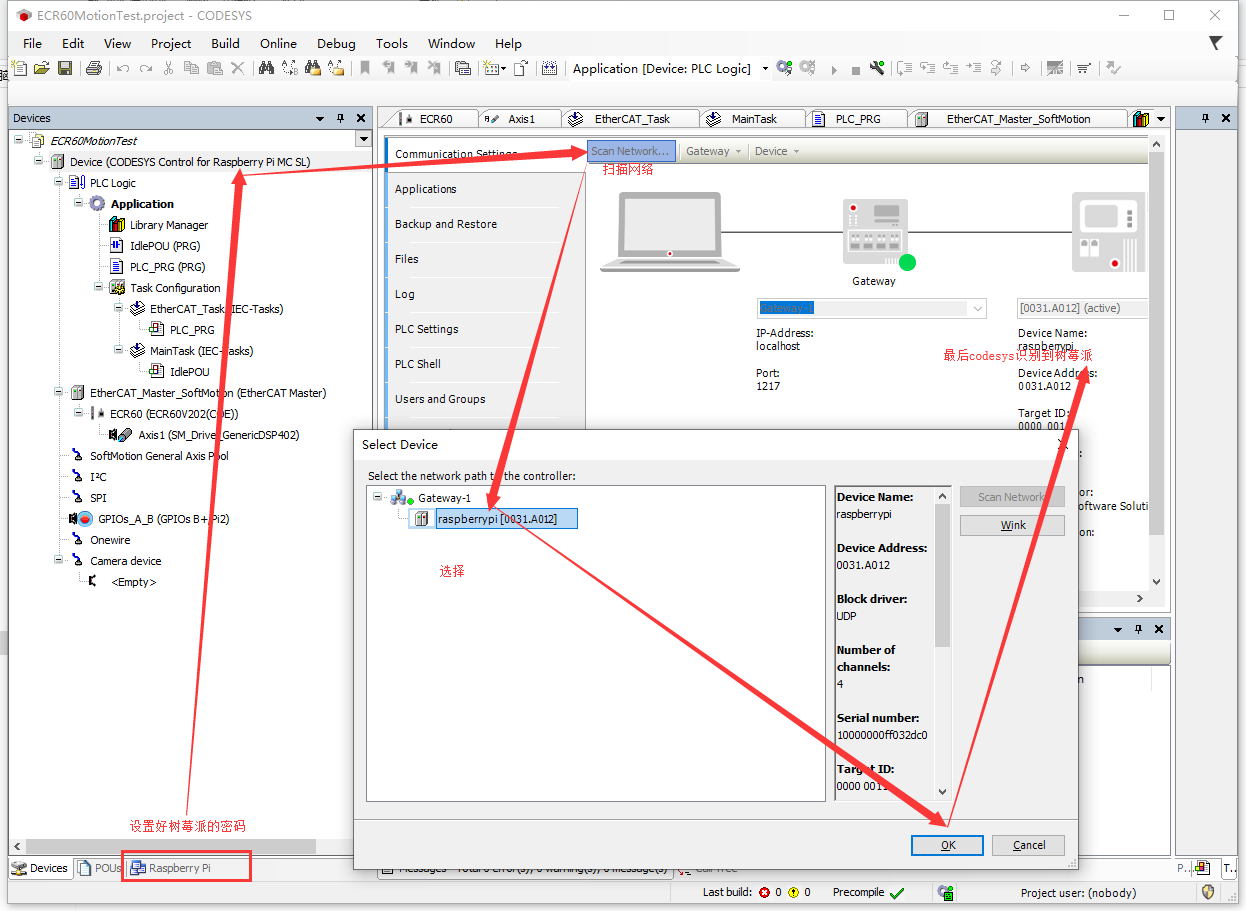The width and height of the screenshot is (1246, 911).
Task: Click the Redo arrow in the toolbar
Action: coord(146,68)
